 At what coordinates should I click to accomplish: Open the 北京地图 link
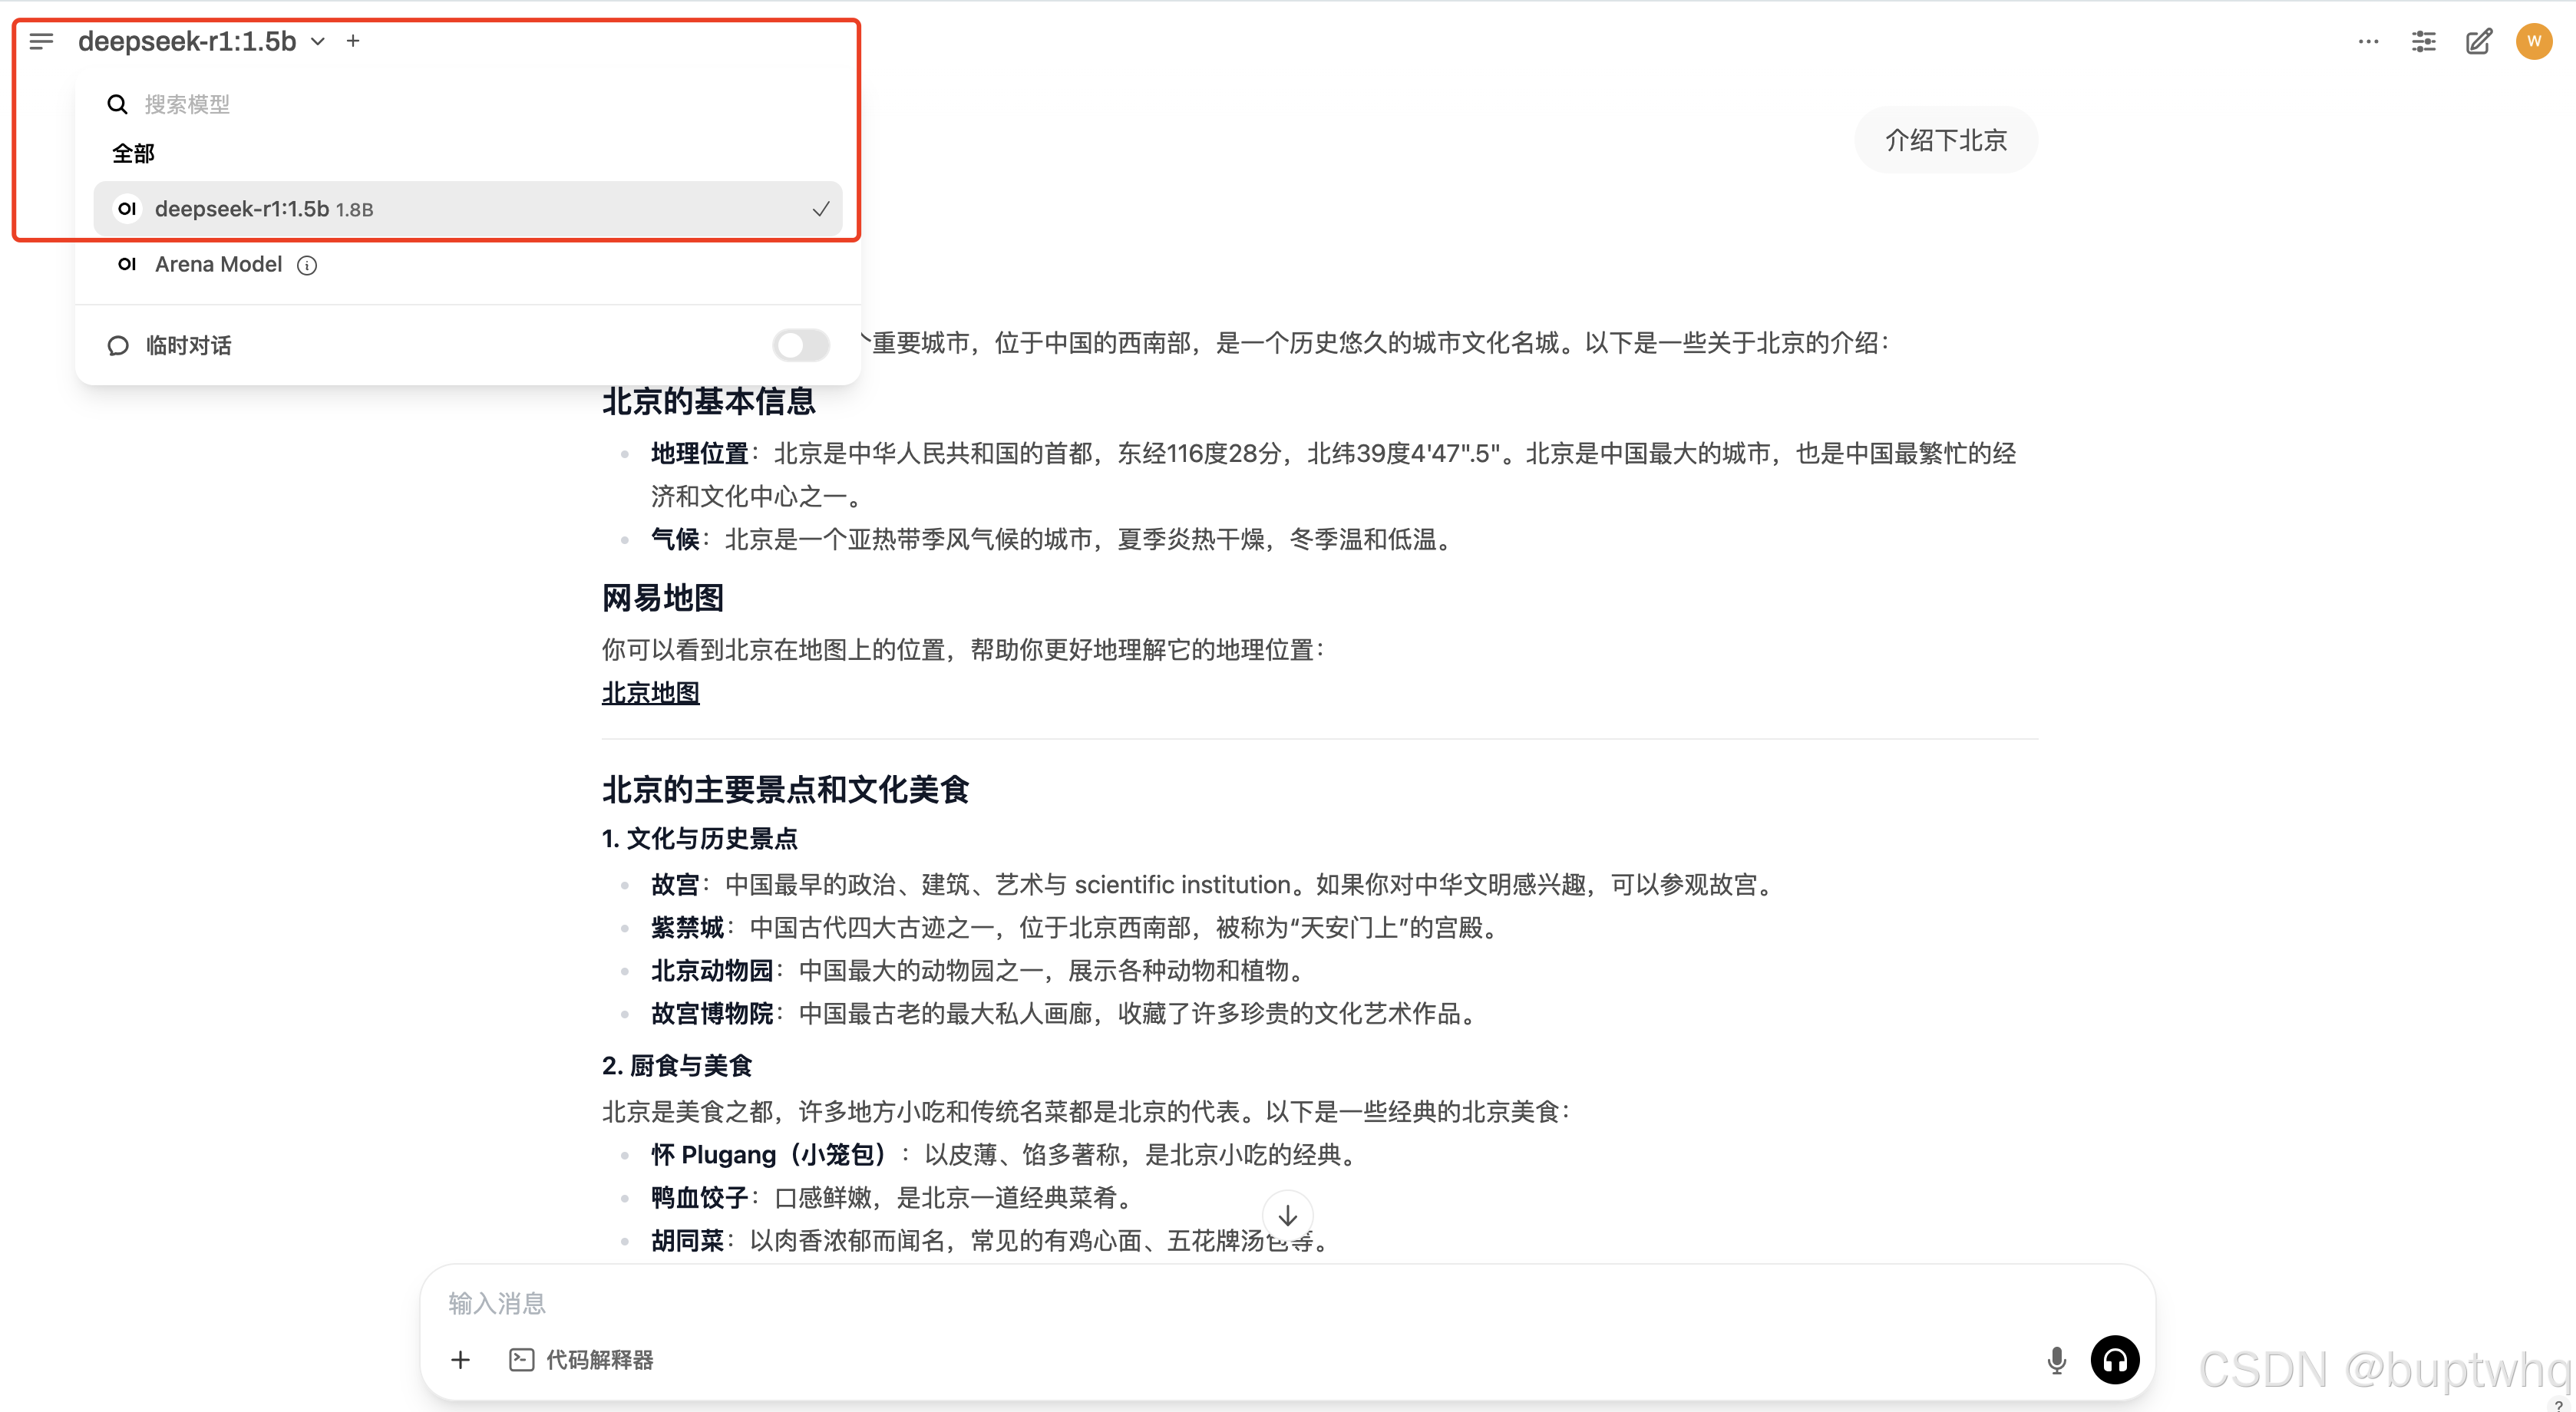tap(650, 693)
